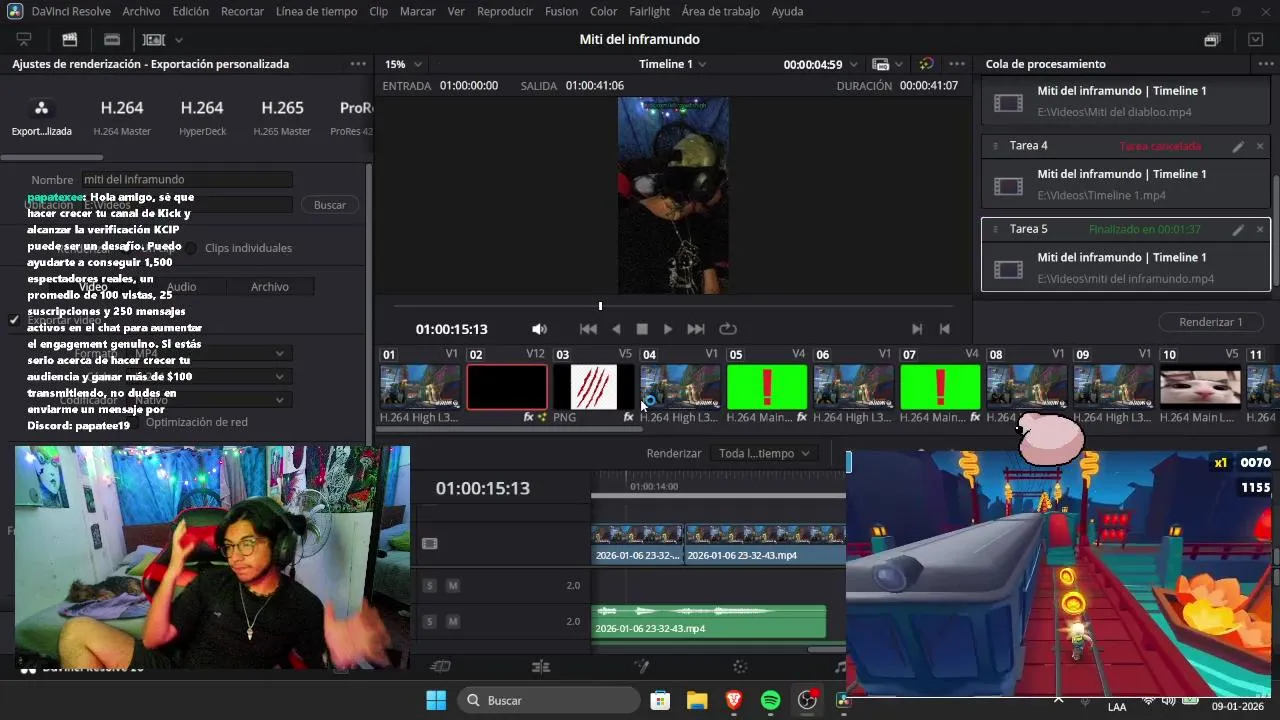Open Renderizar range dropdown Toda l...tiempo
Image resolution: width=1280 pixels, height=720 pixels.
pyautogui.click(x=764, y=454)
